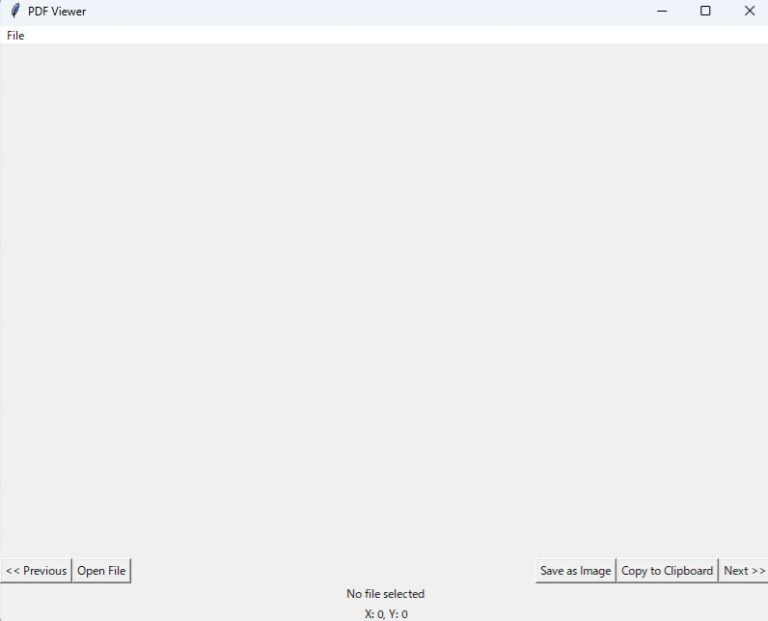Image resolution: width=768 pixels, height=621 pixels.
Task: Click the feather app icon in title bar
Action: (x=14, y=11)
